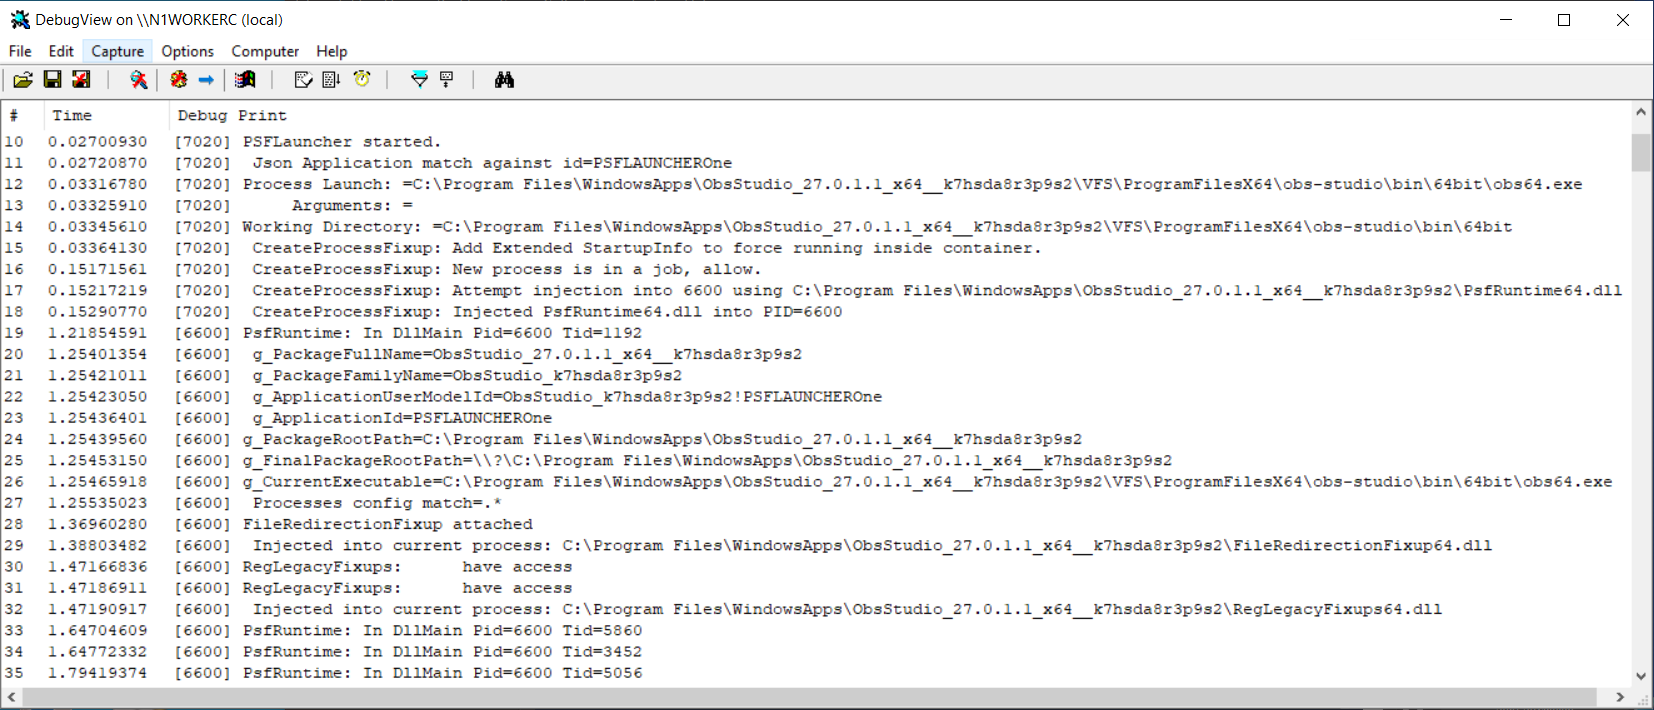The image size is (1654, 710).
Task: Toggle Capture Win32 with the Windows flag icon
Action: (245, 80)
